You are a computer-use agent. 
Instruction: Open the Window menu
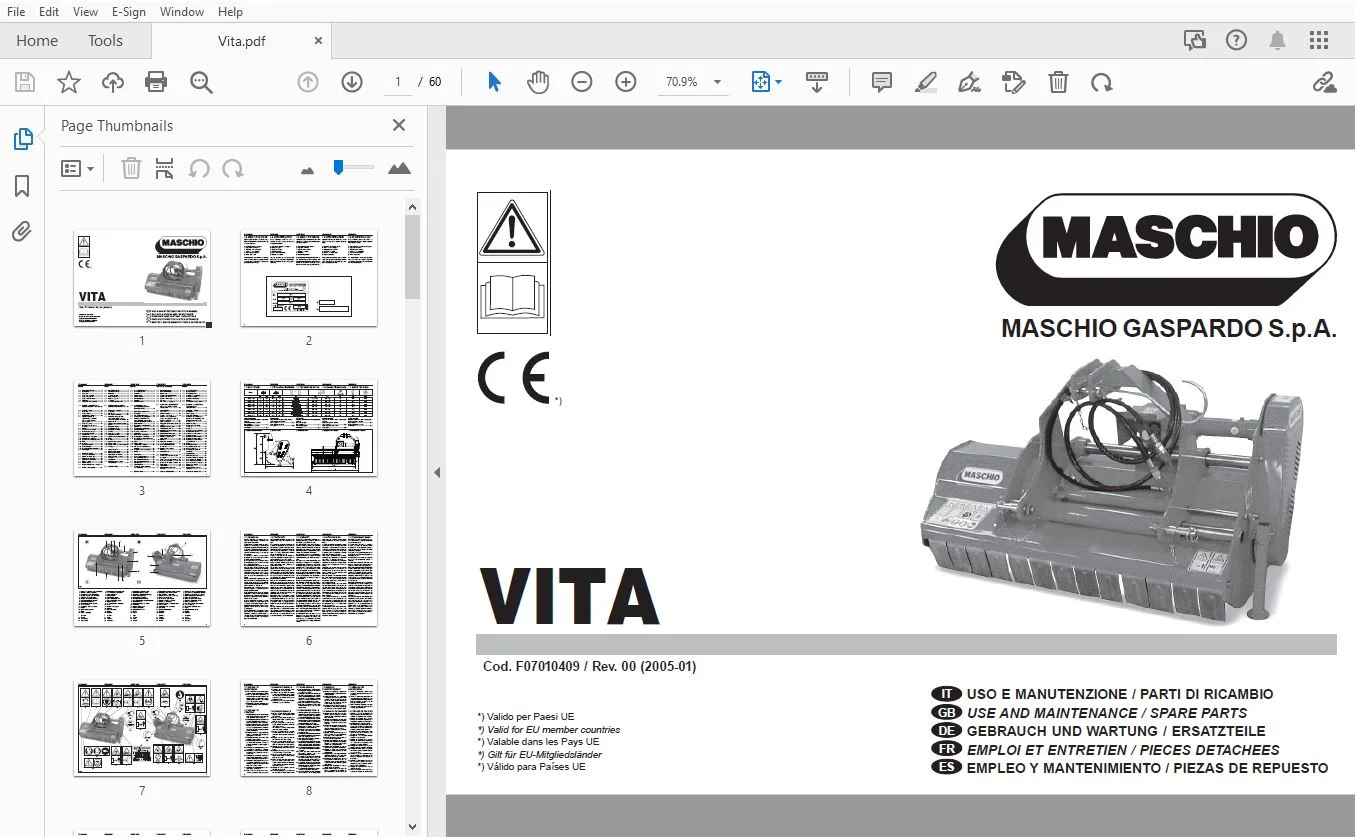(x=182, y=12)
